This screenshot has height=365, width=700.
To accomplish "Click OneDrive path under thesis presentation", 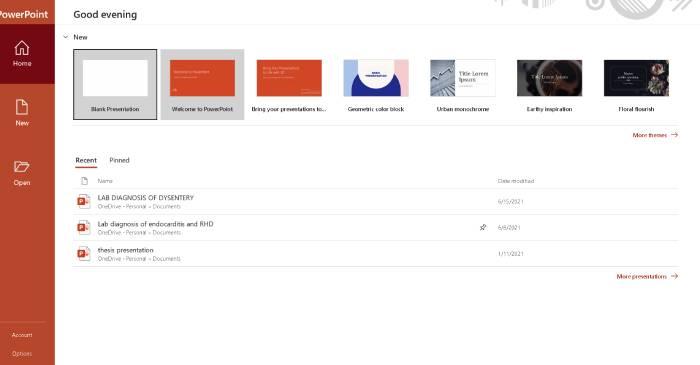I will tap(139, 259).
